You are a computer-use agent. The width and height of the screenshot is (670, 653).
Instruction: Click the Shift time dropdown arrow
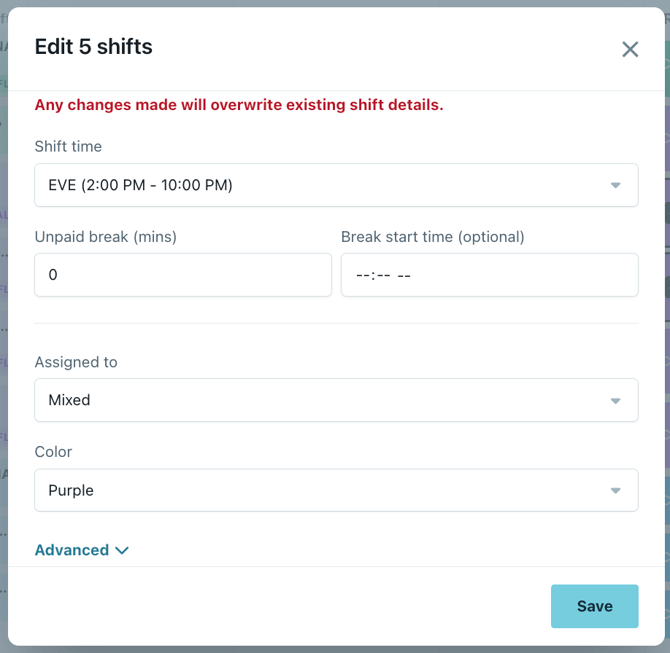point(616,185)
